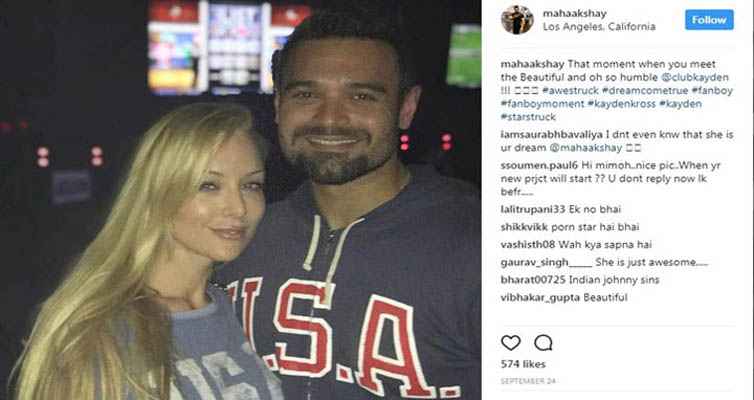Open the #fanboymoment hashtag
The height and width of the screenshot is (400, 754).
coord(542,104)
